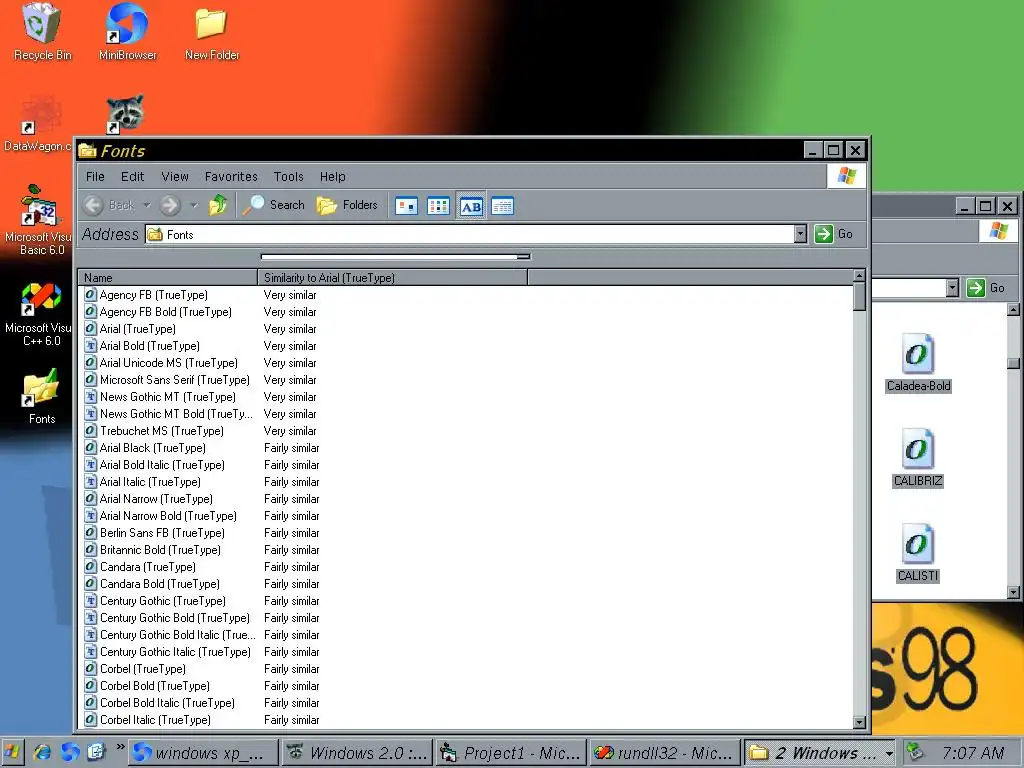Open the View menu
This screenshot has width=1024, height=768.
(x=174, y=176)
